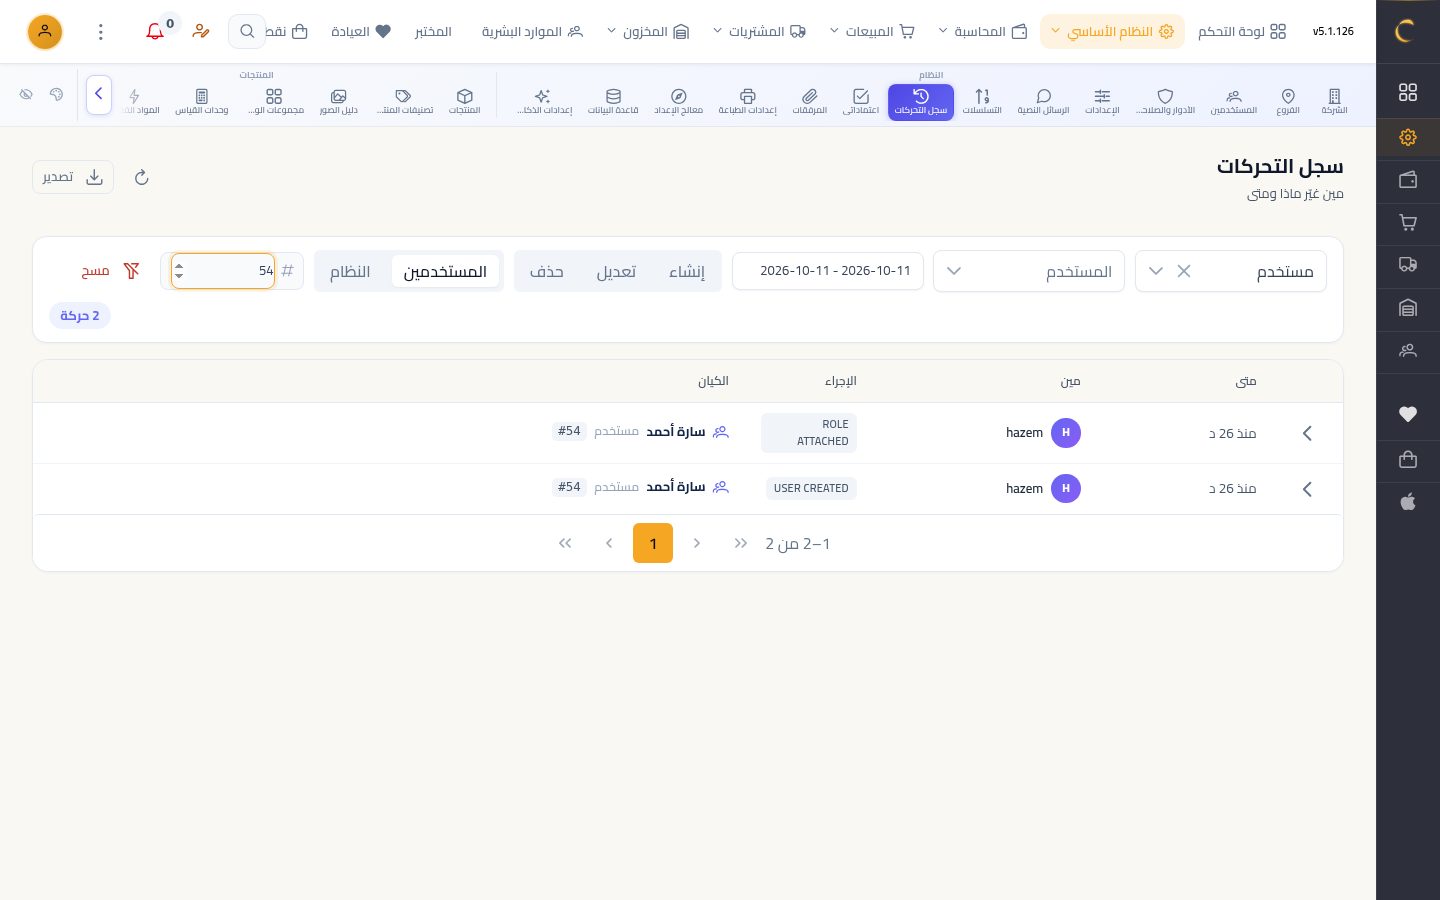Select the المستخدمين segment toggle
Image resolution: width=1440 pixels, height=900 pixels.
click(445, 271)
